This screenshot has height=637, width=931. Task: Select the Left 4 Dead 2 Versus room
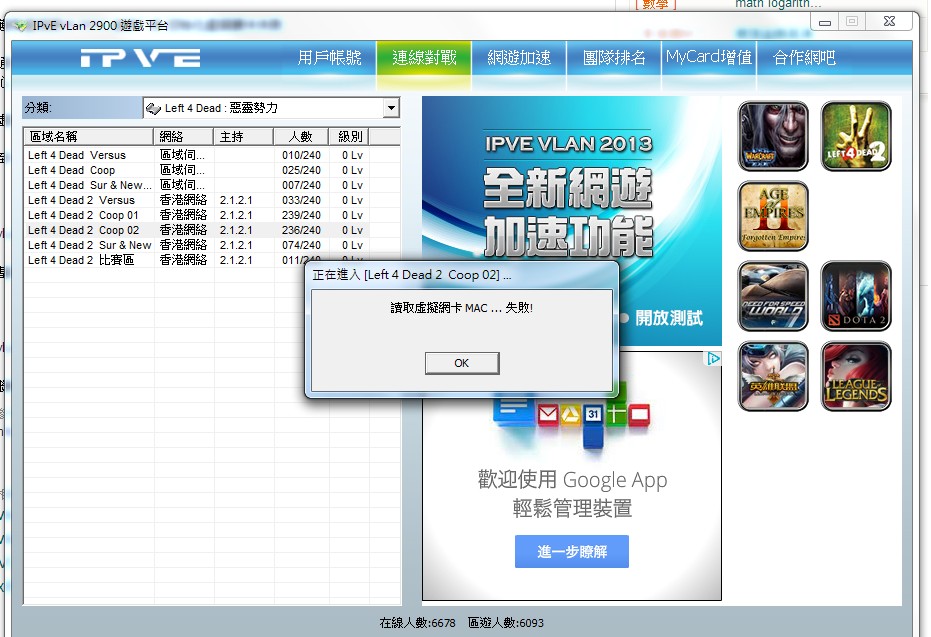pyautogui.click(x=197, y=200)
